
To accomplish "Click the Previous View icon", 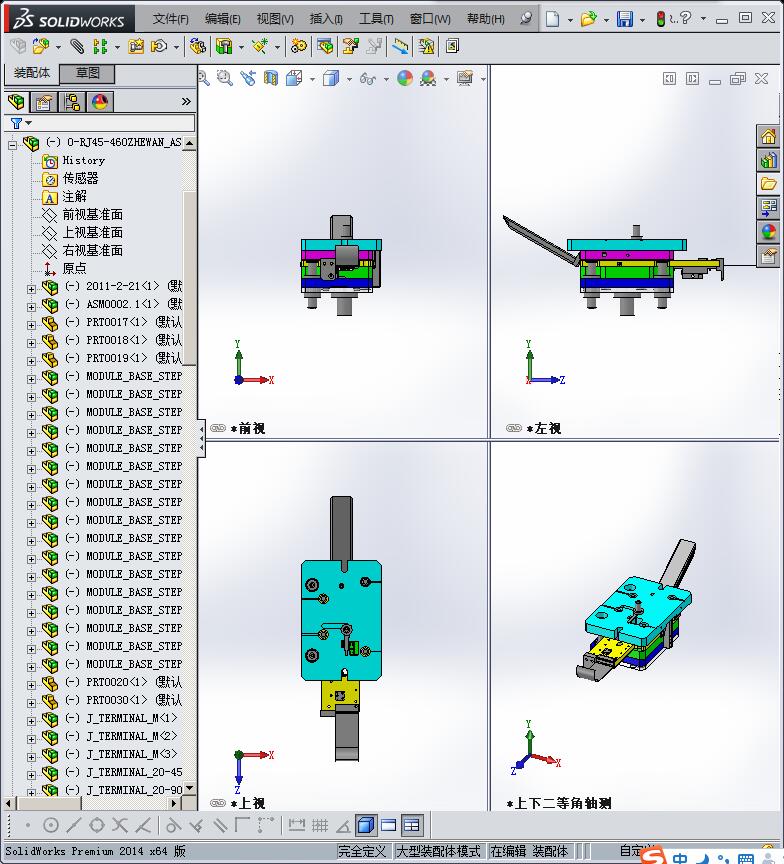I will pos(248,78).
